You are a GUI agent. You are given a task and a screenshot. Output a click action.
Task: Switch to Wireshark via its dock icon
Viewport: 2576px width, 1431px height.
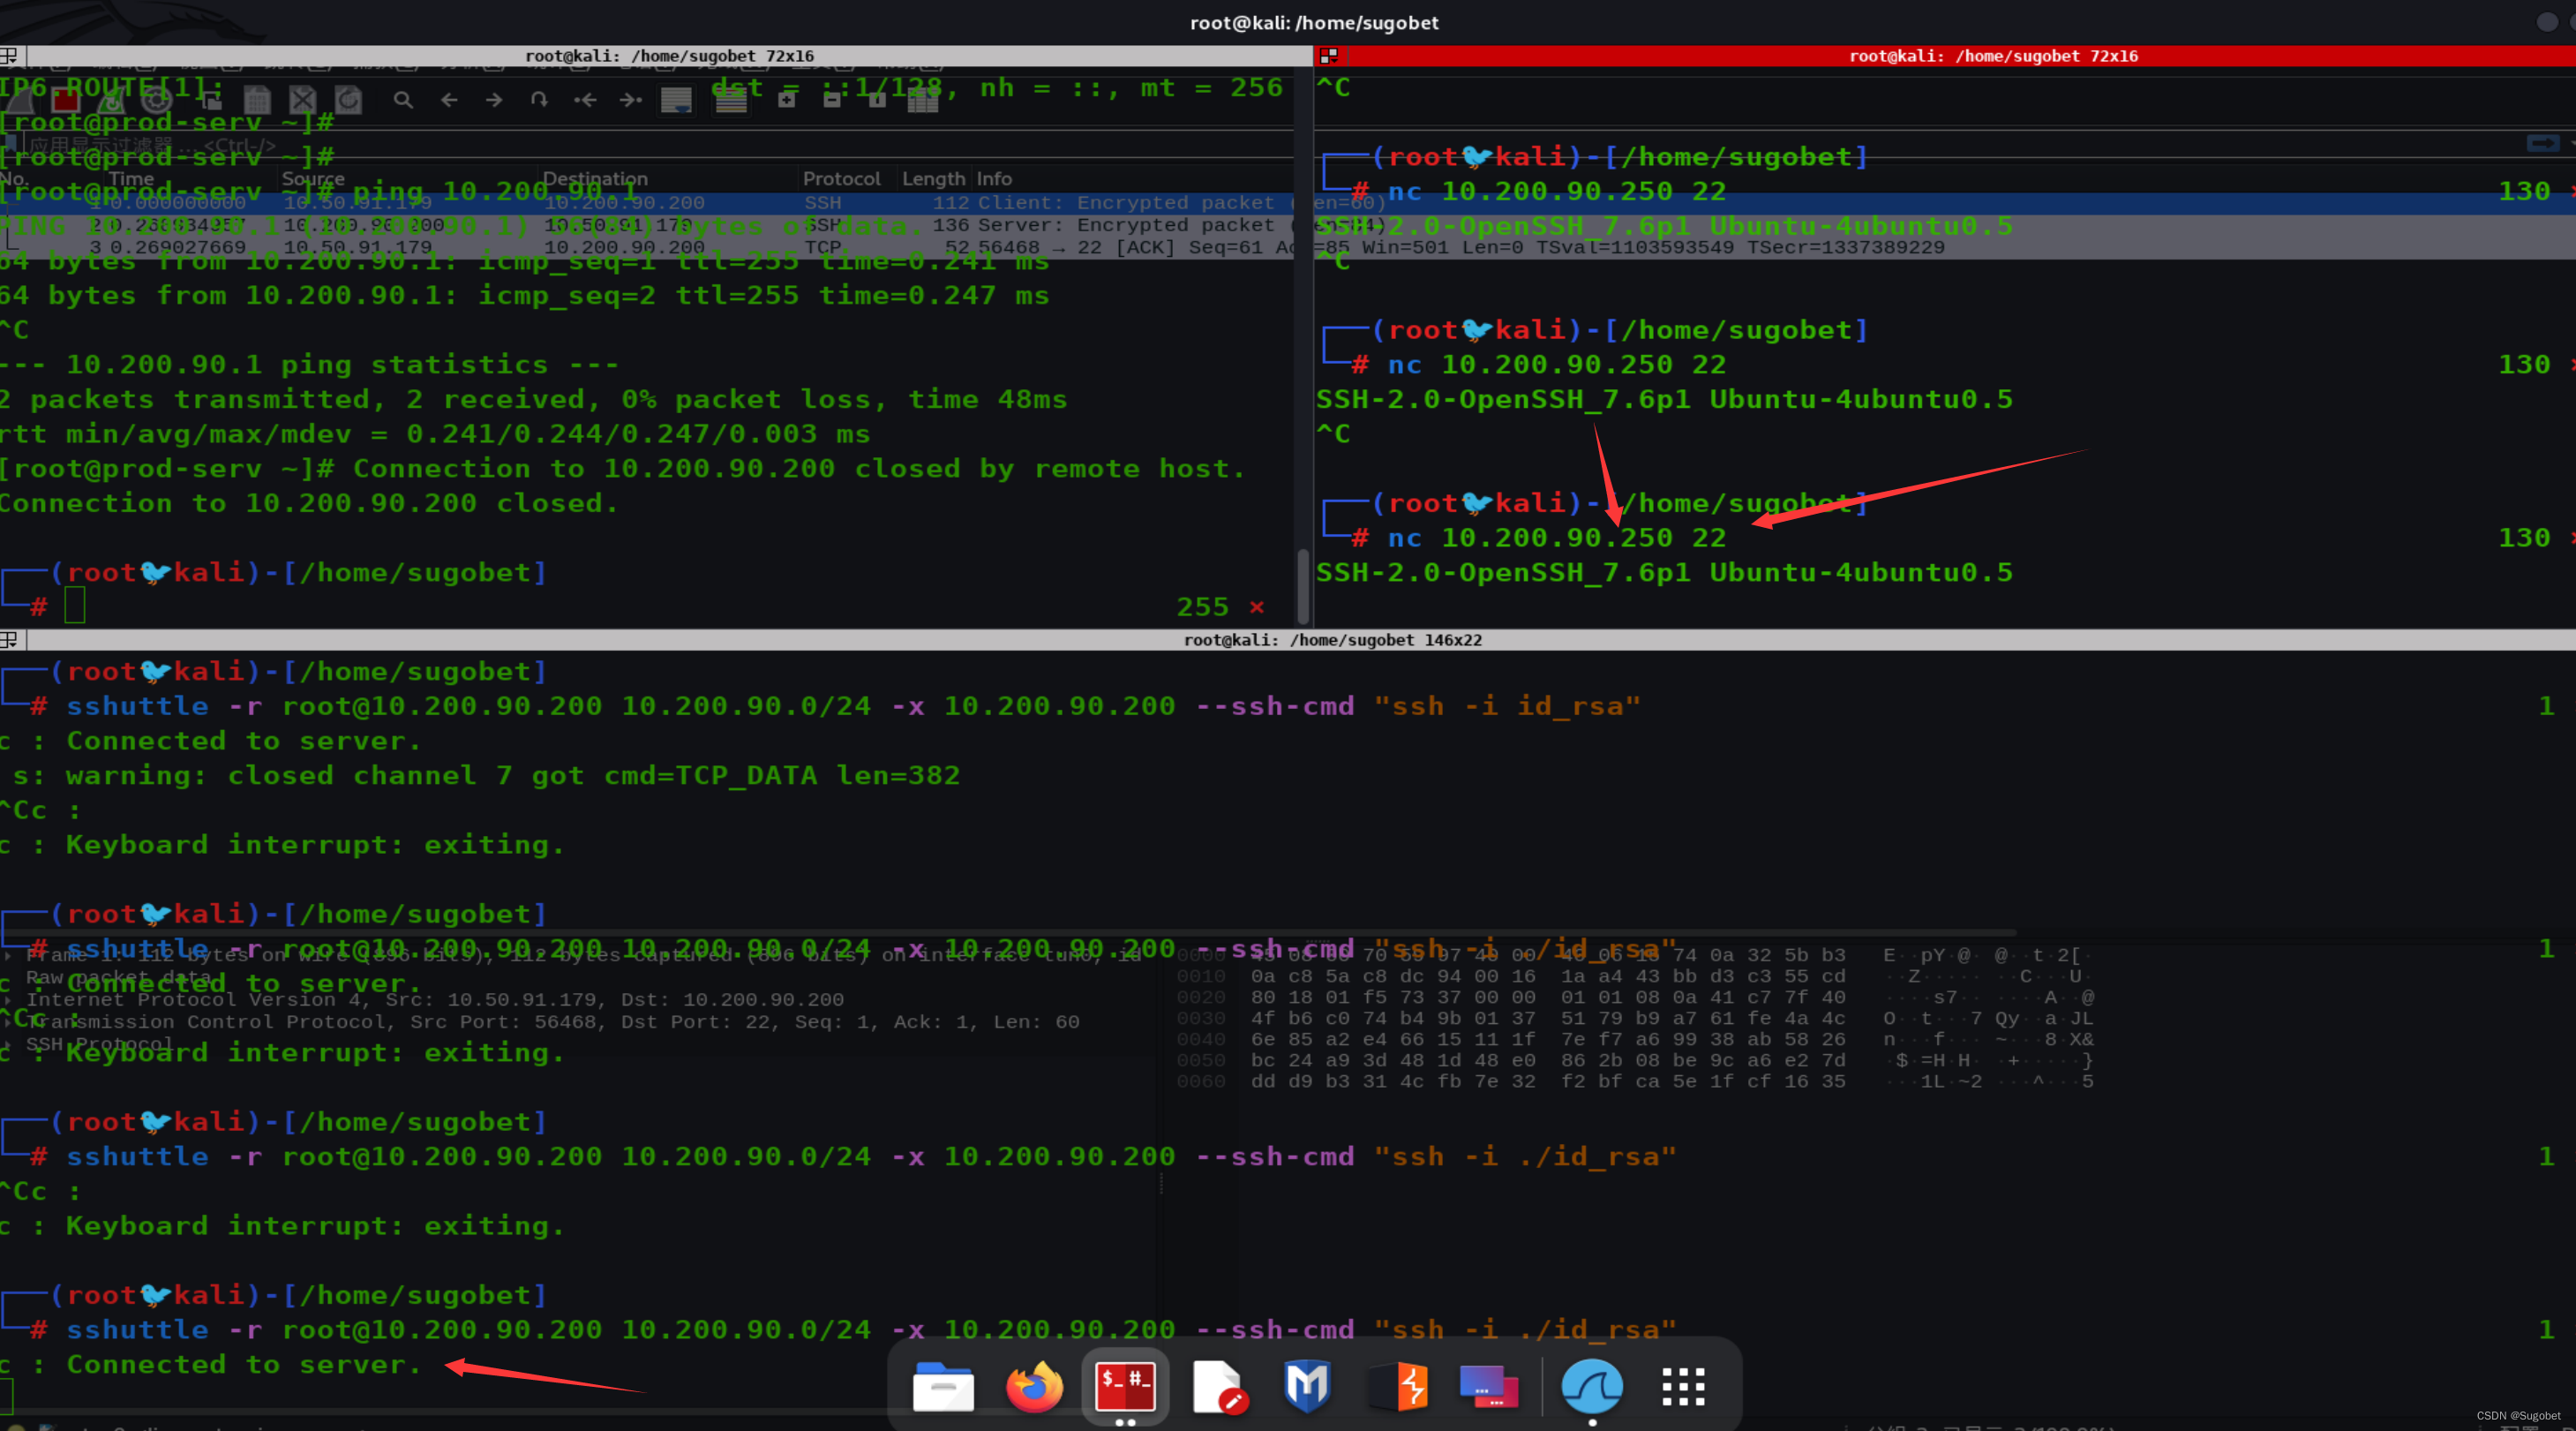click(x=1592, y=1387)
